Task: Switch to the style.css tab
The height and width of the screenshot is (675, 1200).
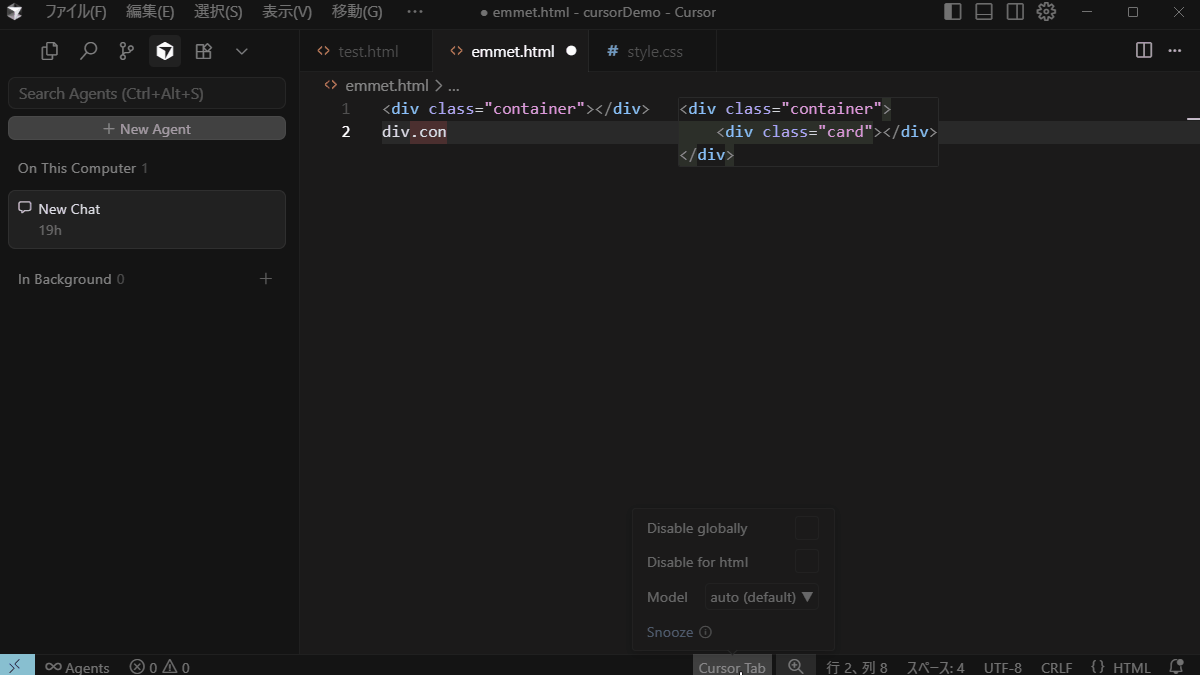Action: click(654, 51)
